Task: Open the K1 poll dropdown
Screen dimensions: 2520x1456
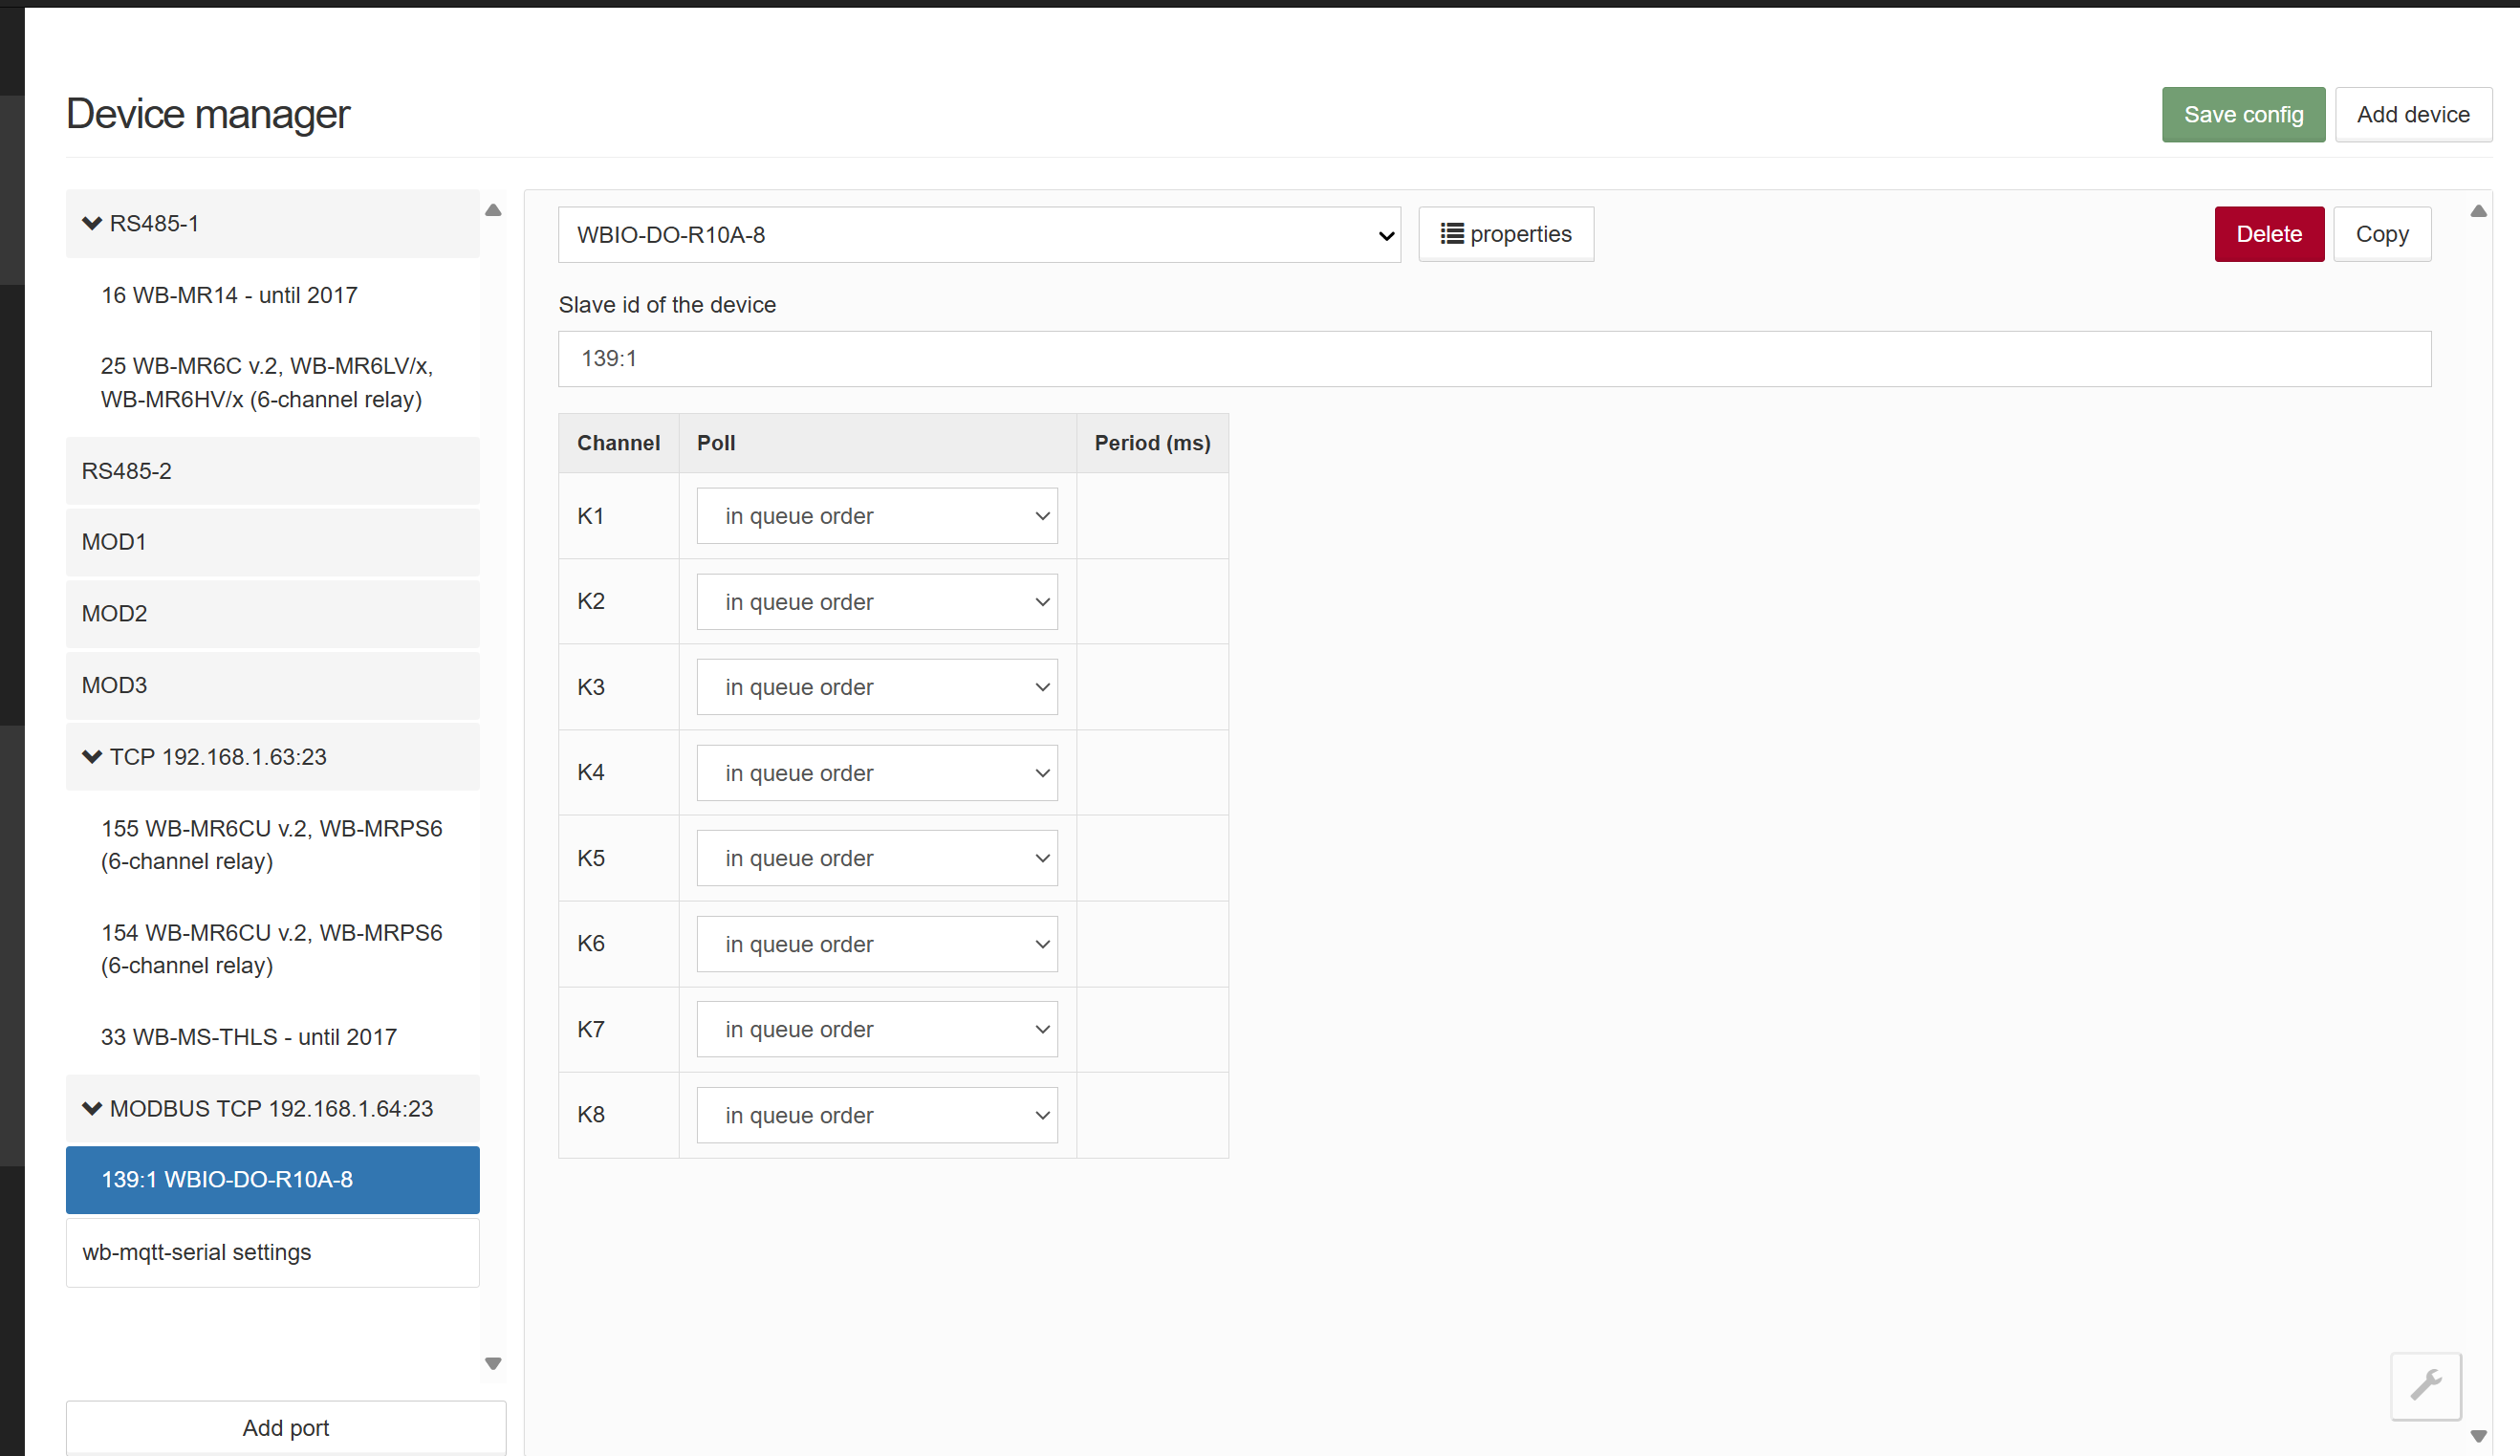Action: pos(876,516)
